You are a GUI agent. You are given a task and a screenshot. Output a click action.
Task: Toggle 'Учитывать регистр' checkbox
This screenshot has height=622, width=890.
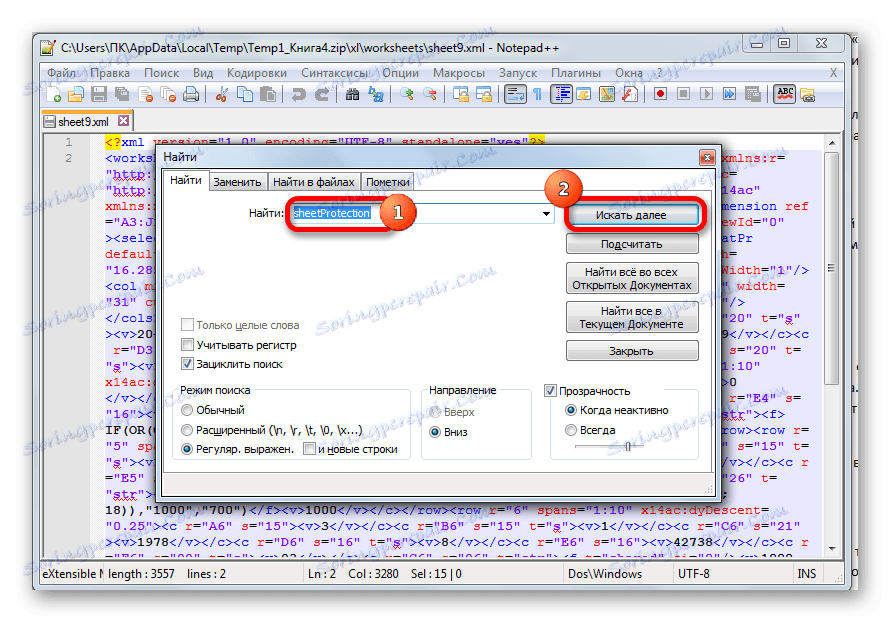[187, 344]
